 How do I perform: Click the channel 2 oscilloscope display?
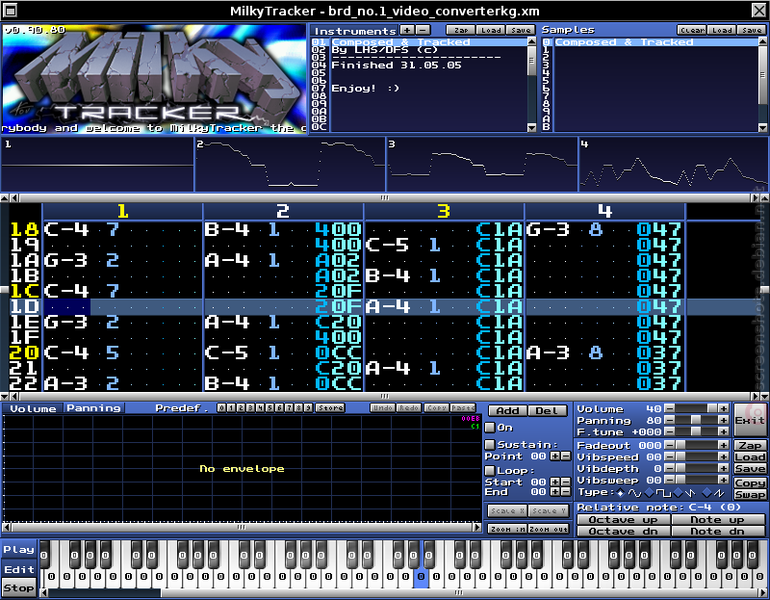click(290, 164)
